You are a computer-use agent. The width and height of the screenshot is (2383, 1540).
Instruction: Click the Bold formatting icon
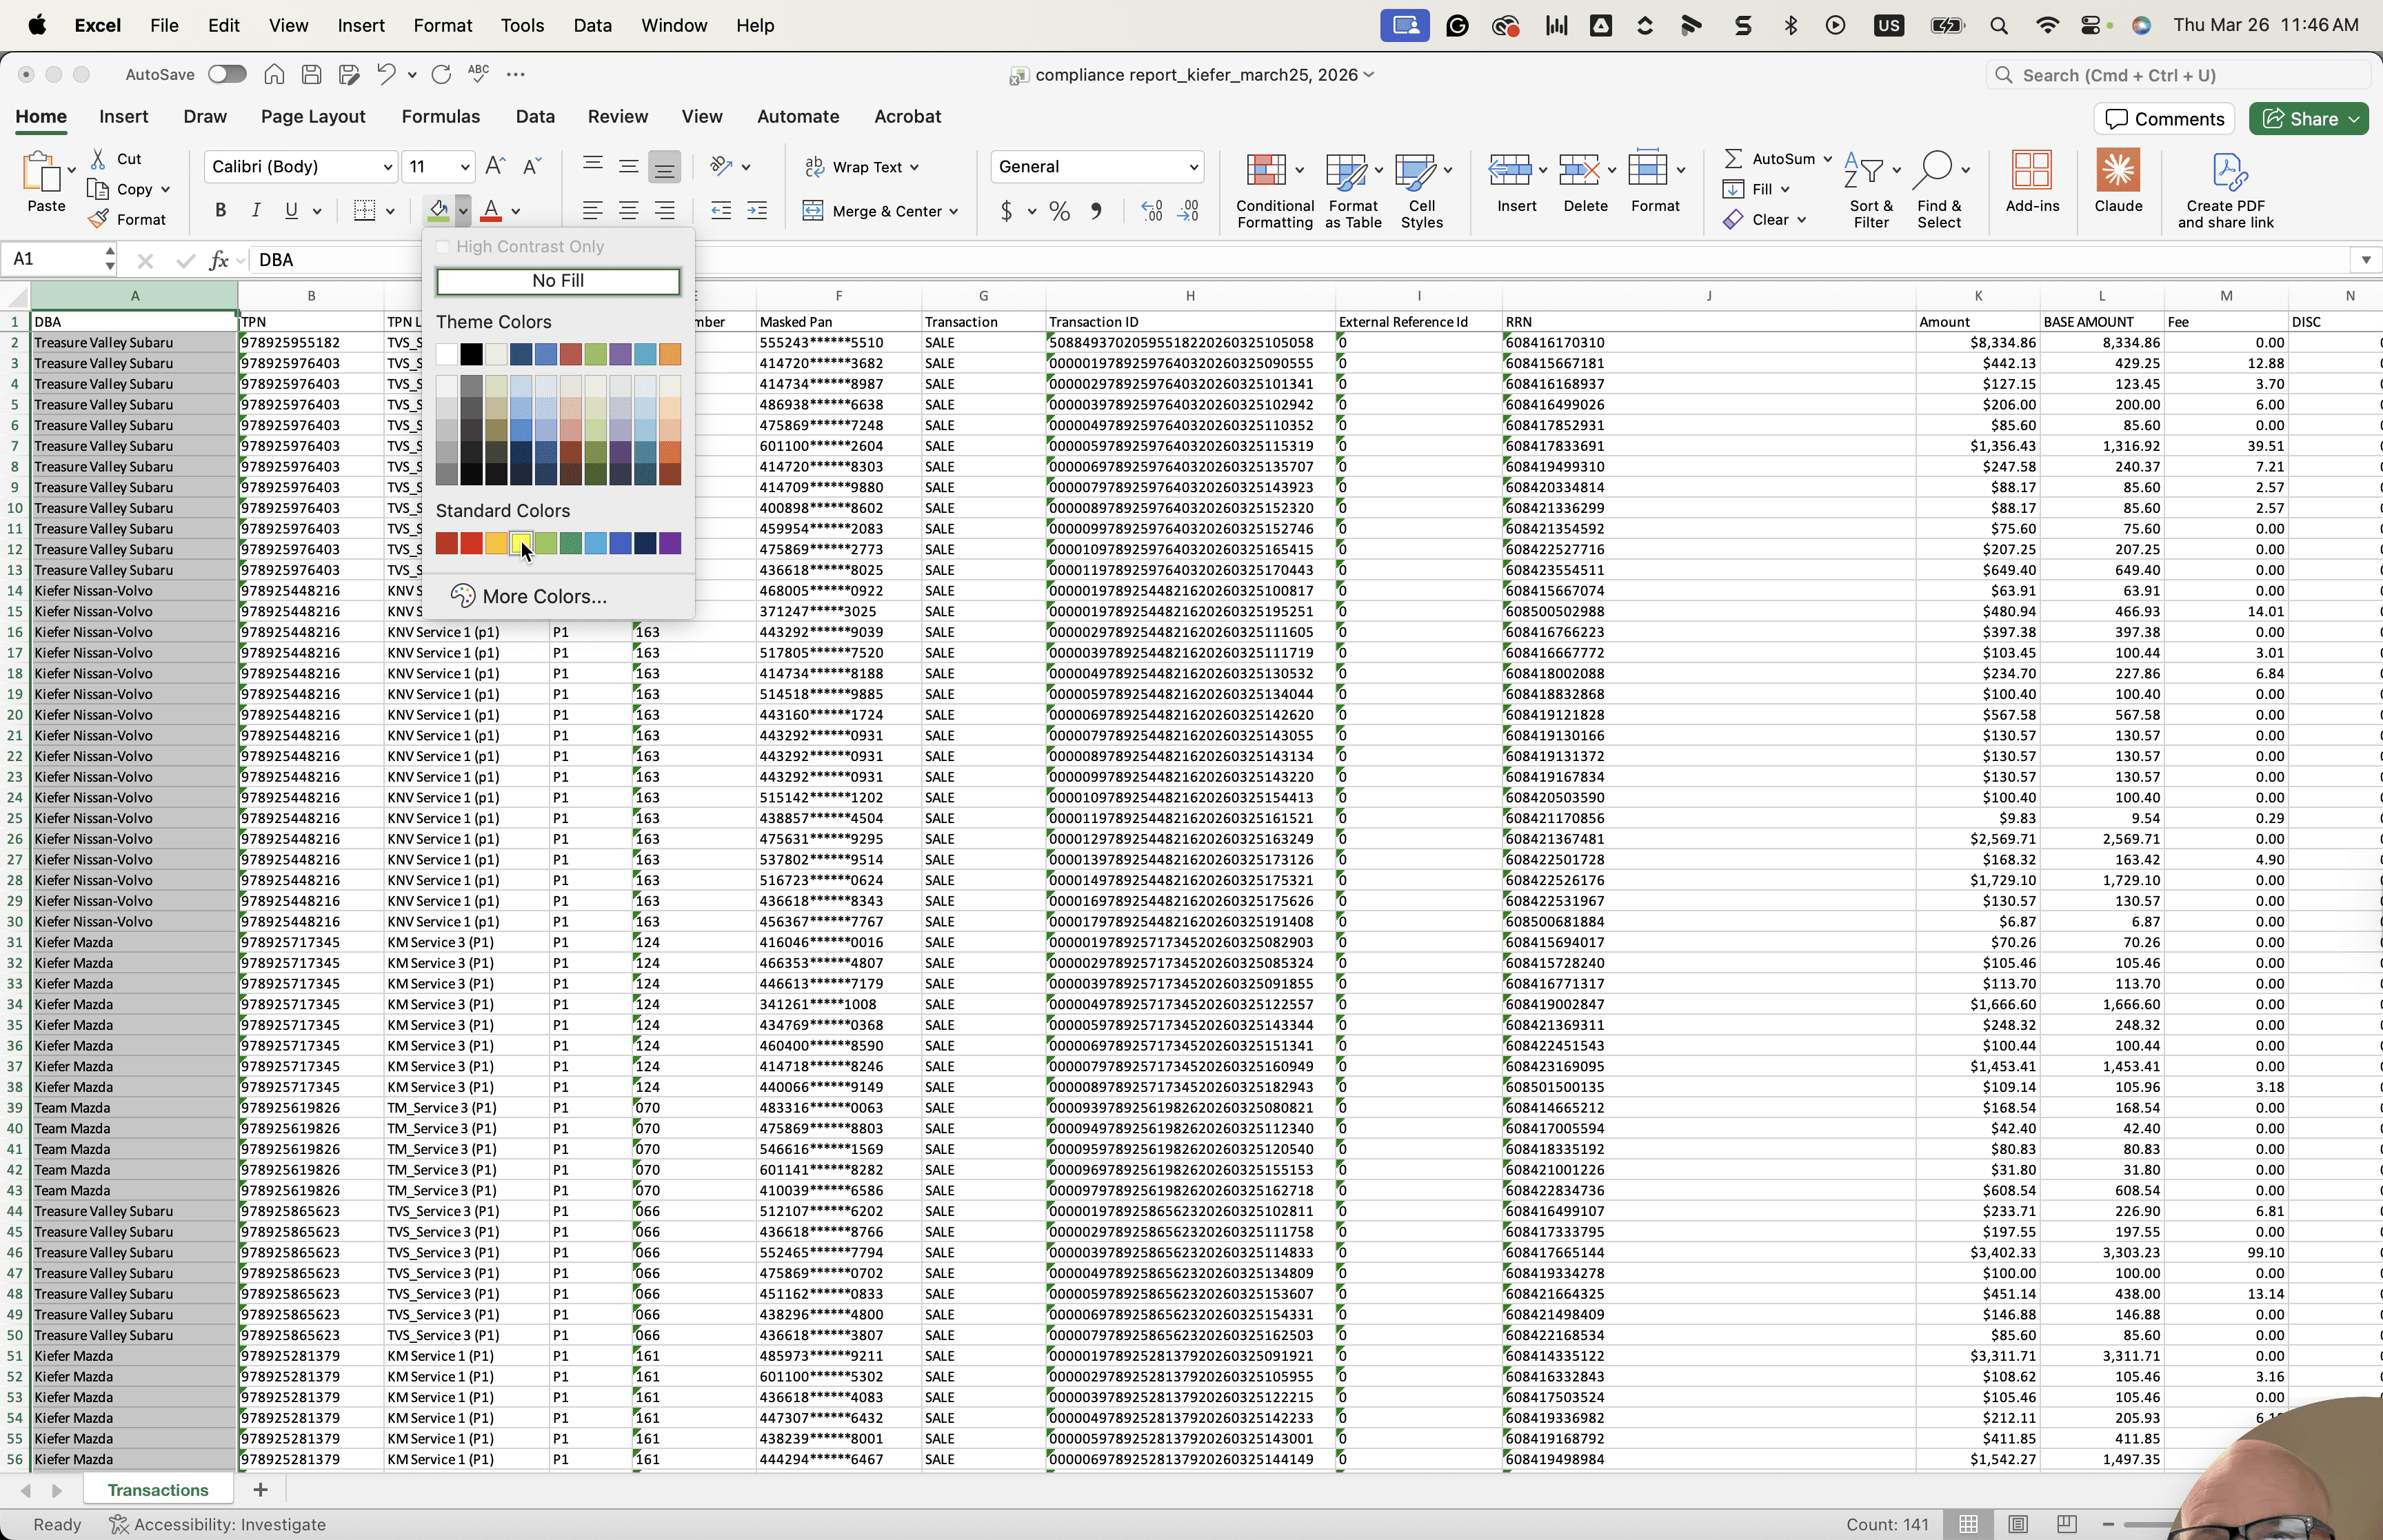pos(221,210)
